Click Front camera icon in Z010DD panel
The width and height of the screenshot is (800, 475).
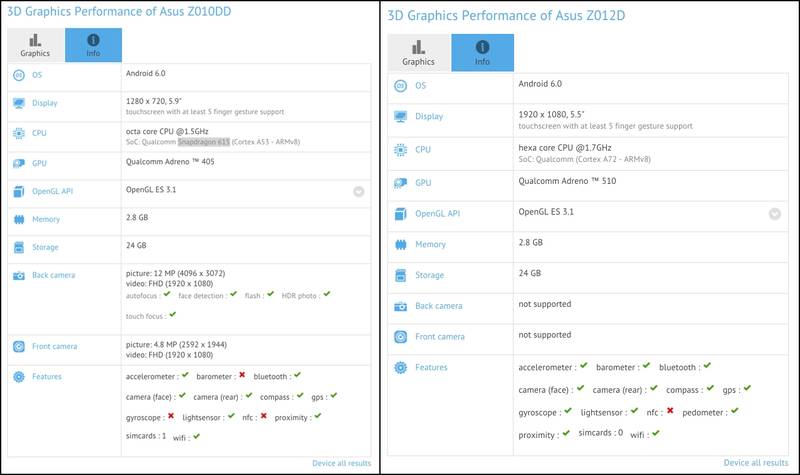tap(19, 346)
